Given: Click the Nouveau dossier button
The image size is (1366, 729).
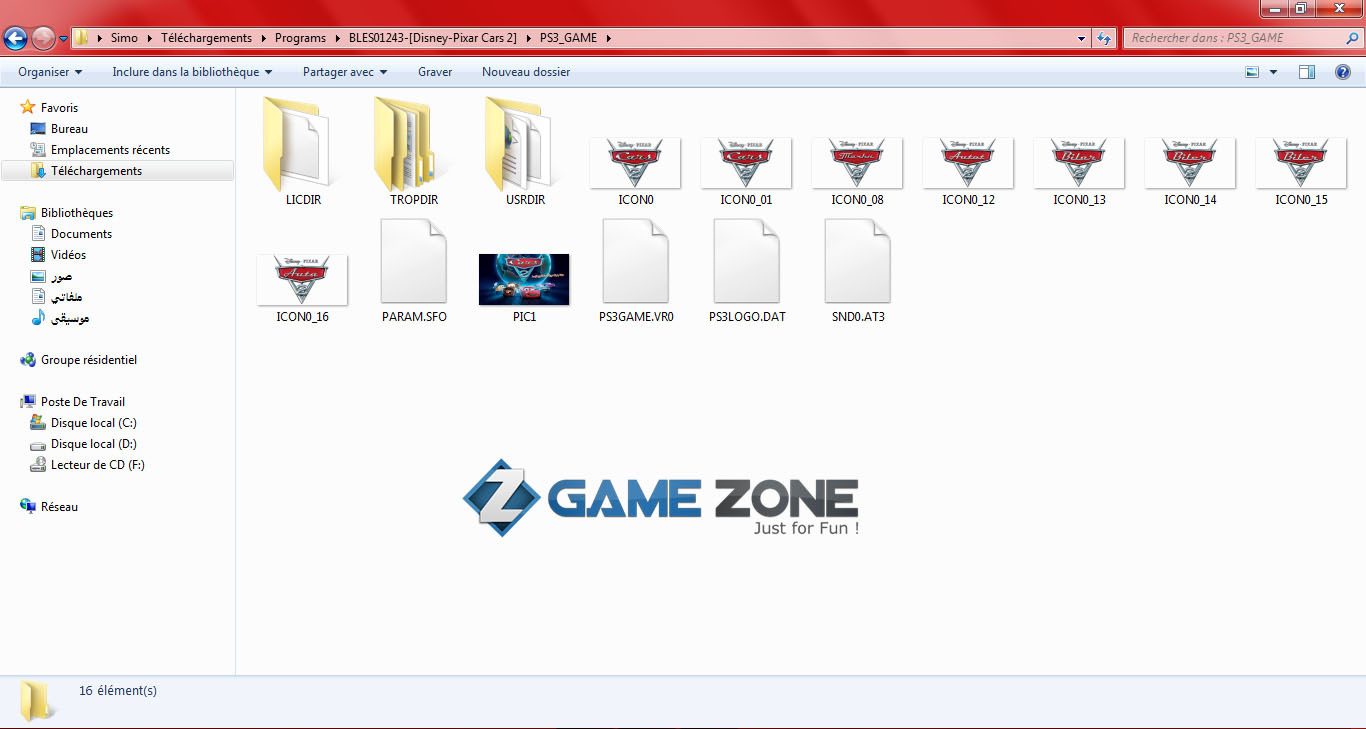Looking at the screenshot, I should tap(526, 72).
